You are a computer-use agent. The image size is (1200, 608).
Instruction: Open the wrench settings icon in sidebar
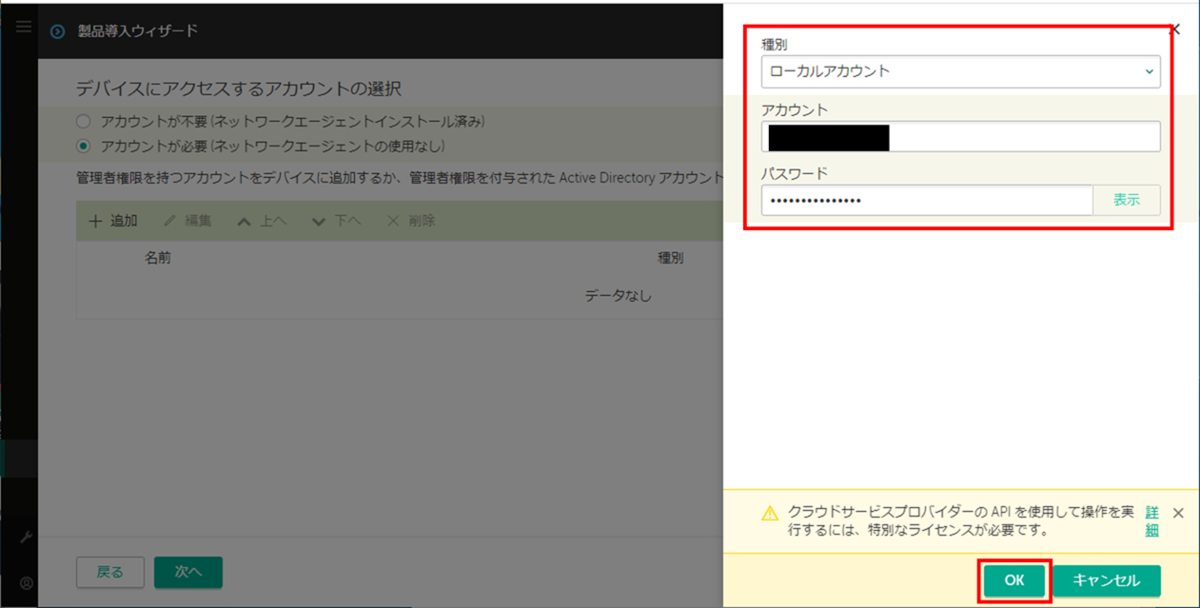click(x=26, y=535)
